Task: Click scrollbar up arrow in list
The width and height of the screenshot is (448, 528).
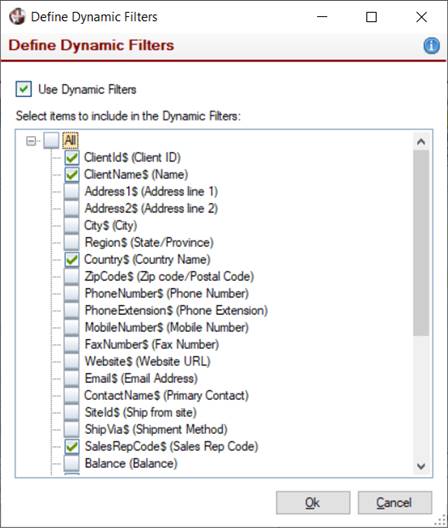Action: pos(421,142)
